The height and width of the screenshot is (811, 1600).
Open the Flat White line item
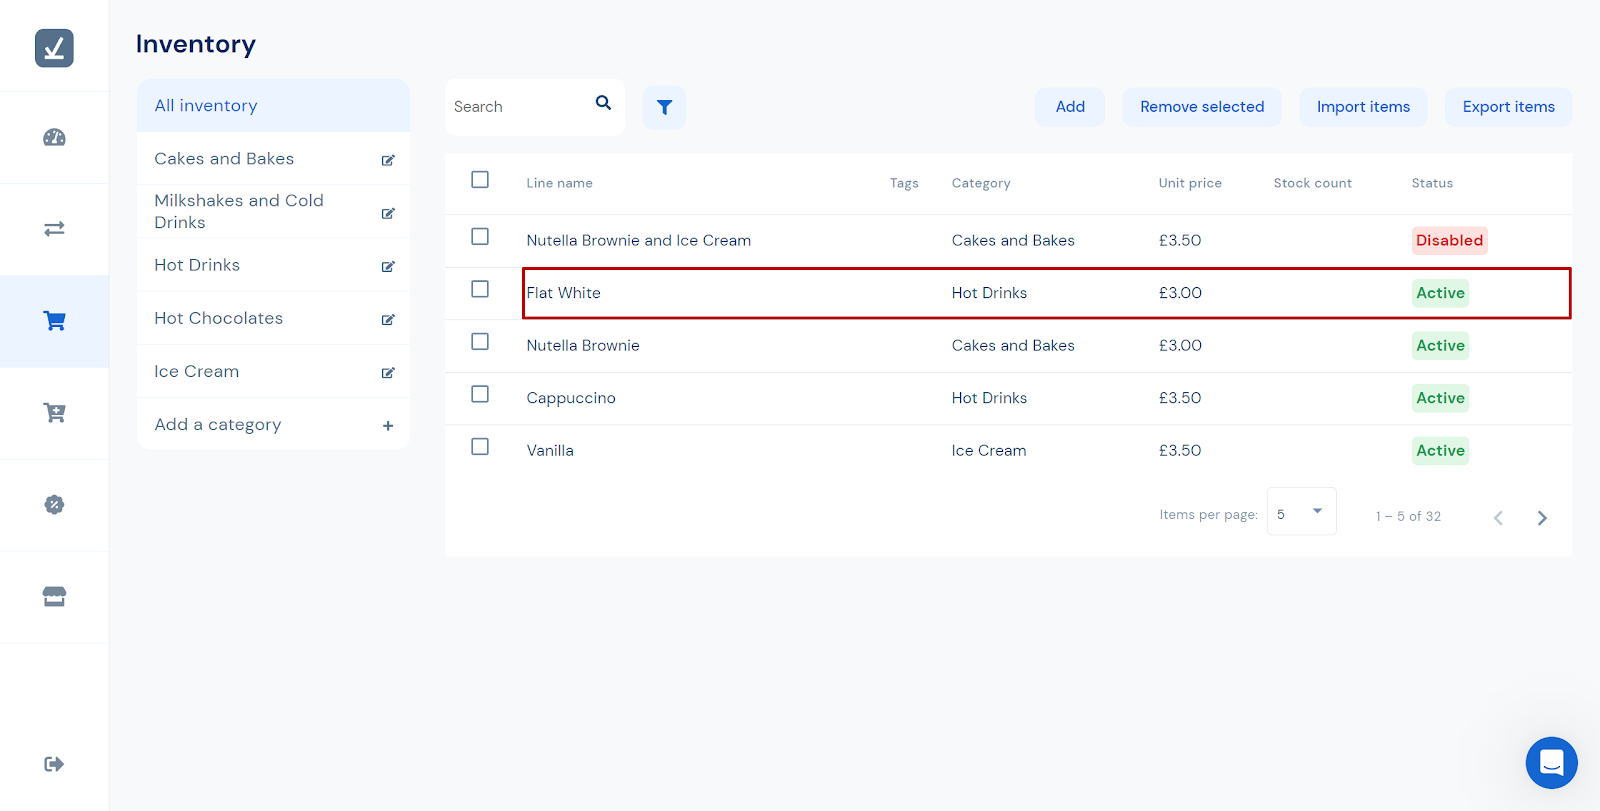(563, 293)
